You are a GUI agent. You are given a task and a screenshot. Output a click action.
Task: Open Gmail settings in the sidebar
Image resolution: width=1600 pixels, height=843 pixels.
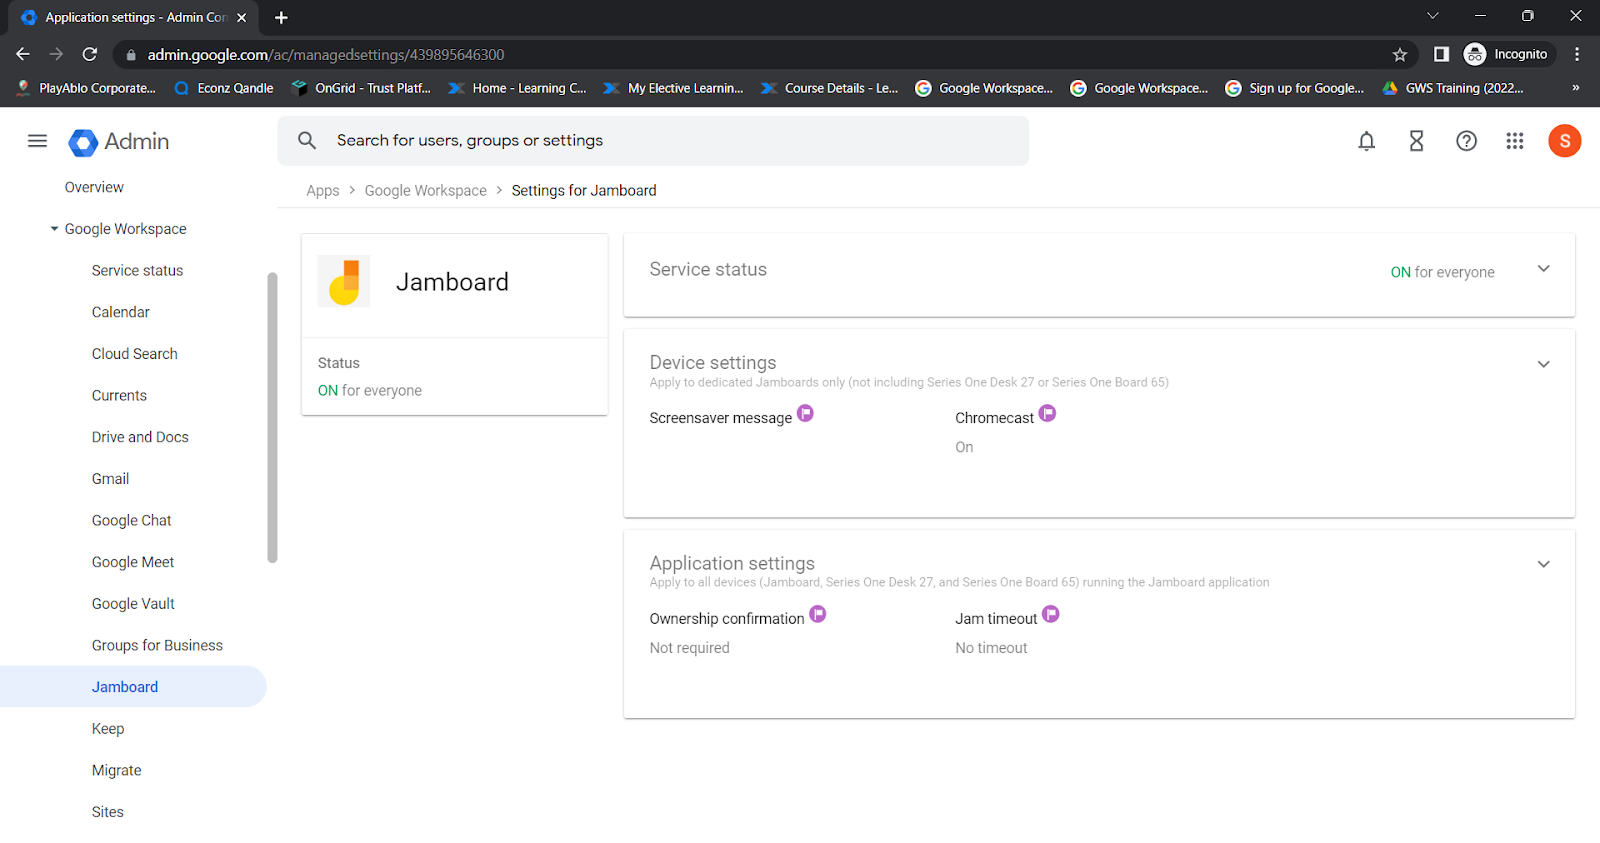pos(110,479)
